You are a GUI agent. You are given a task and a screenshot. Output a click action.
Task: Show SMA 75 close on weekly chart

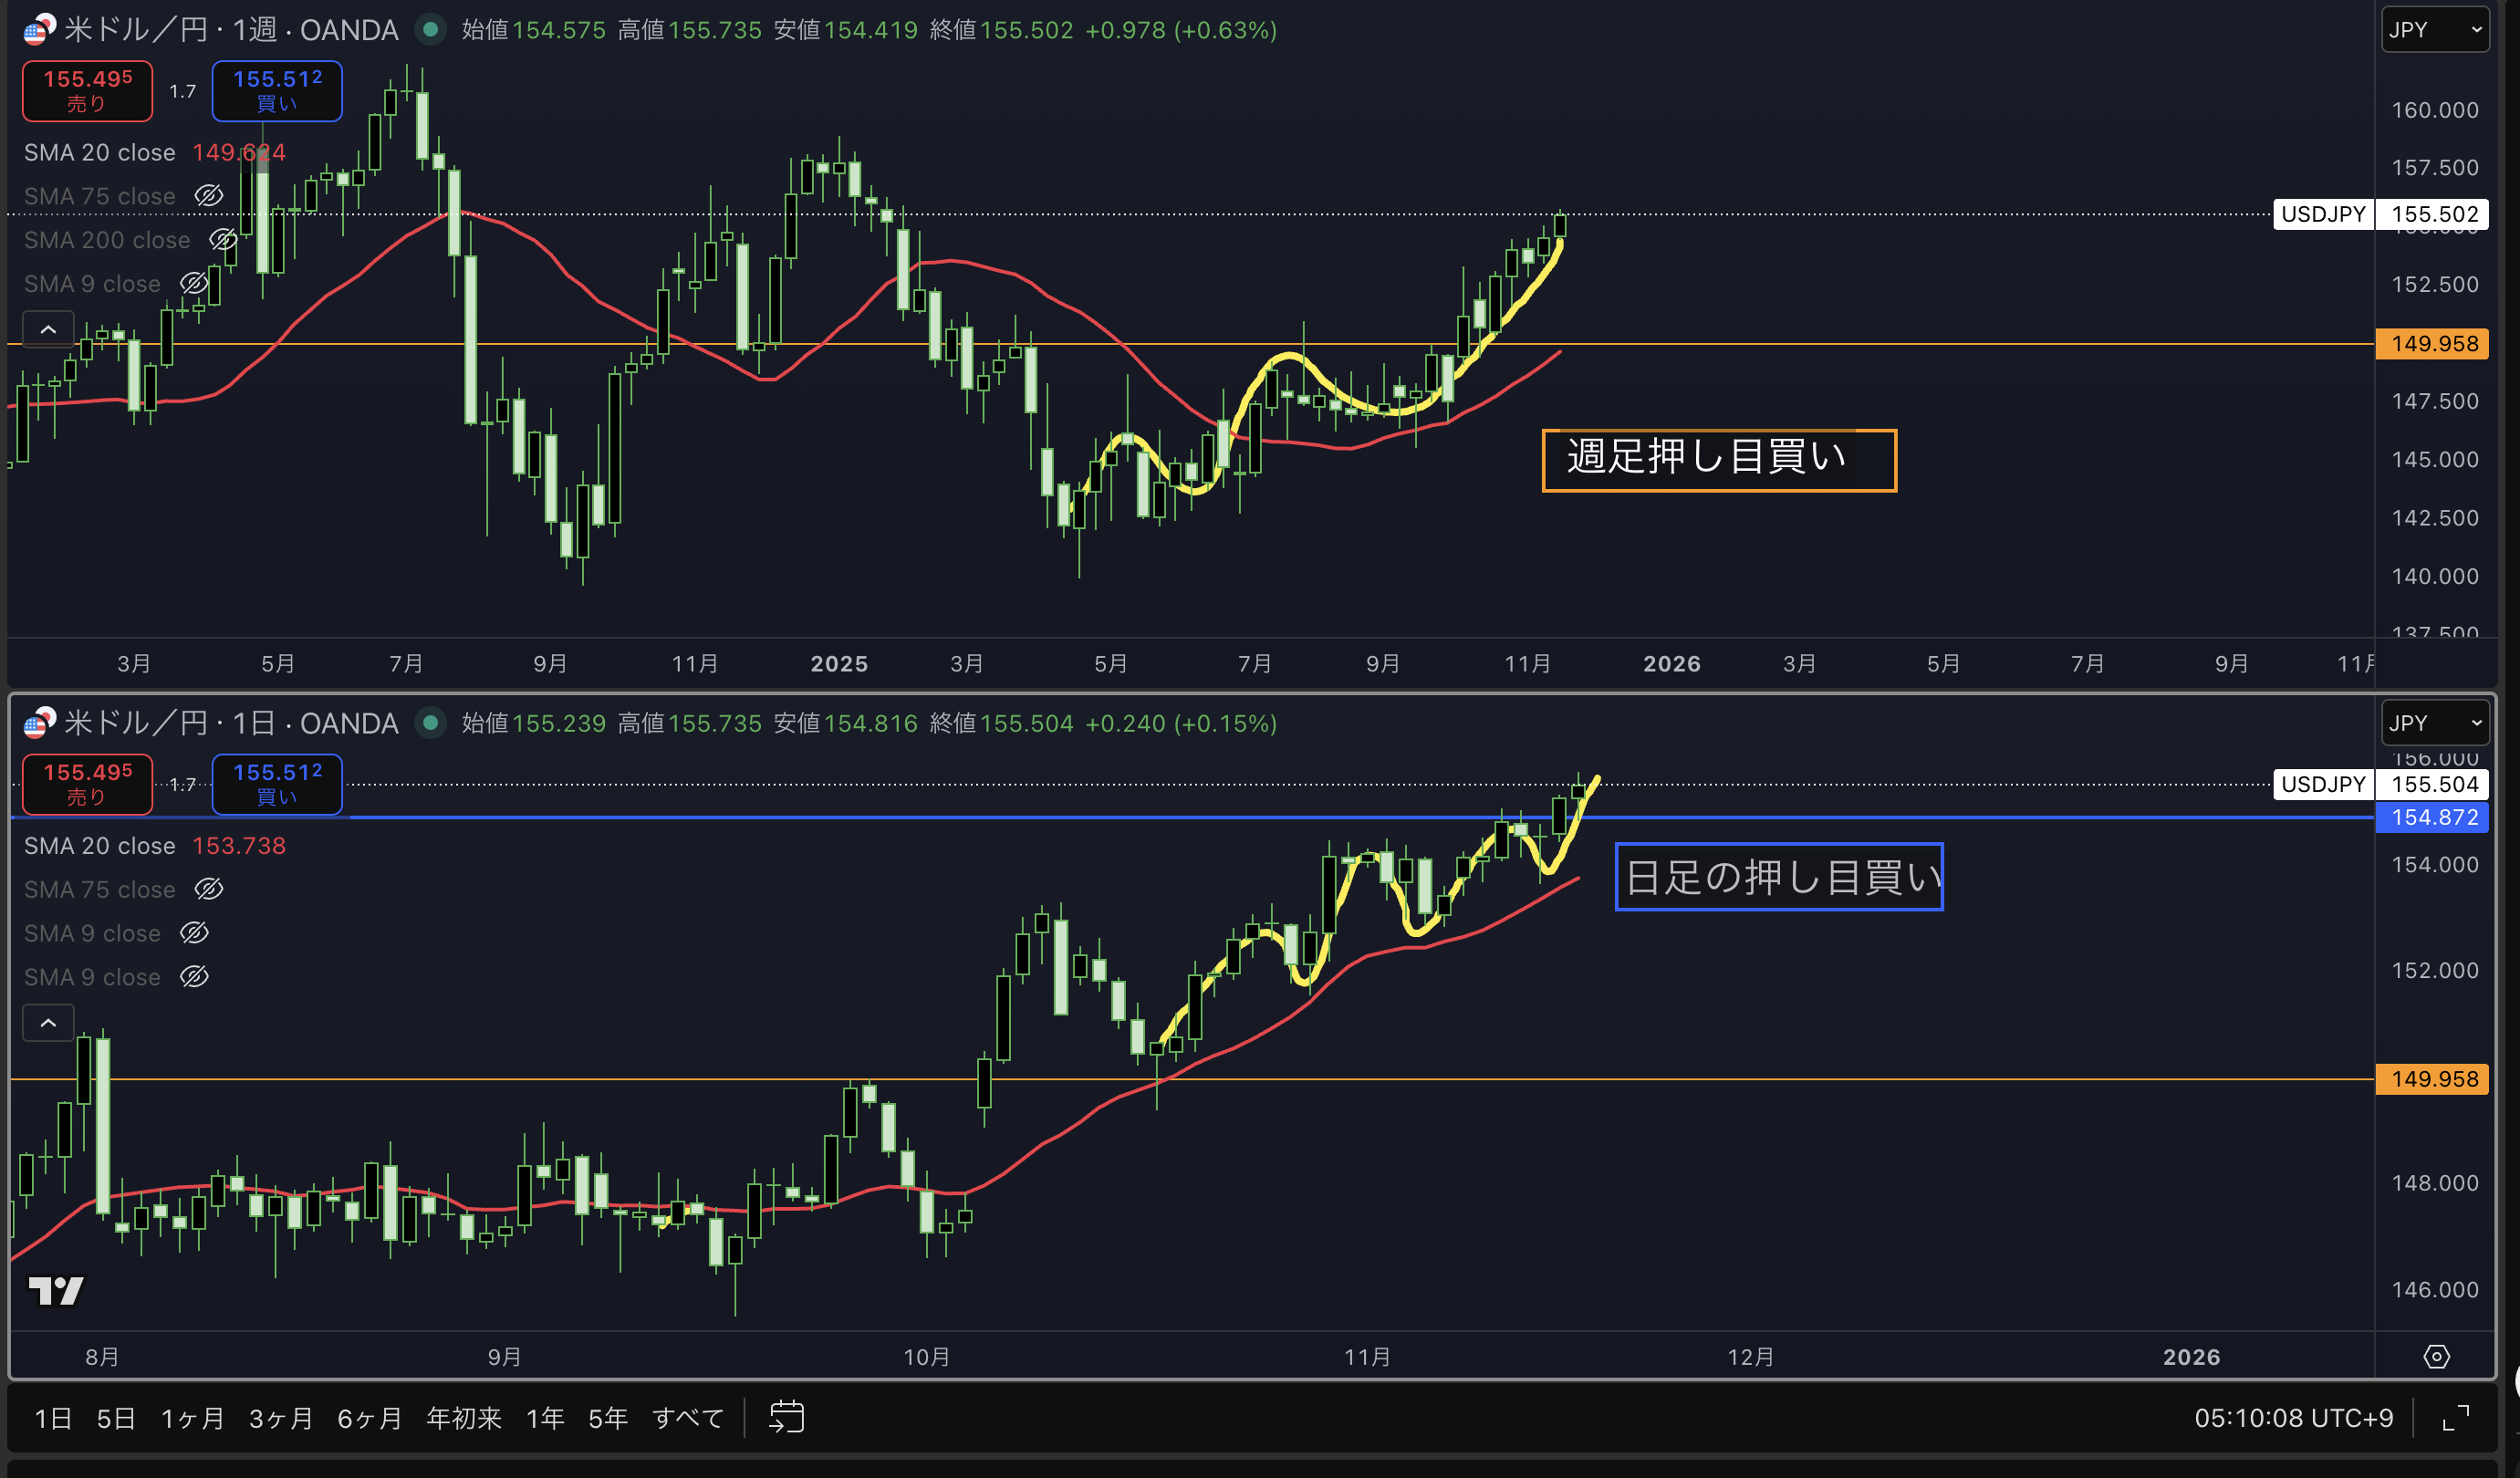tap(208, 196)
